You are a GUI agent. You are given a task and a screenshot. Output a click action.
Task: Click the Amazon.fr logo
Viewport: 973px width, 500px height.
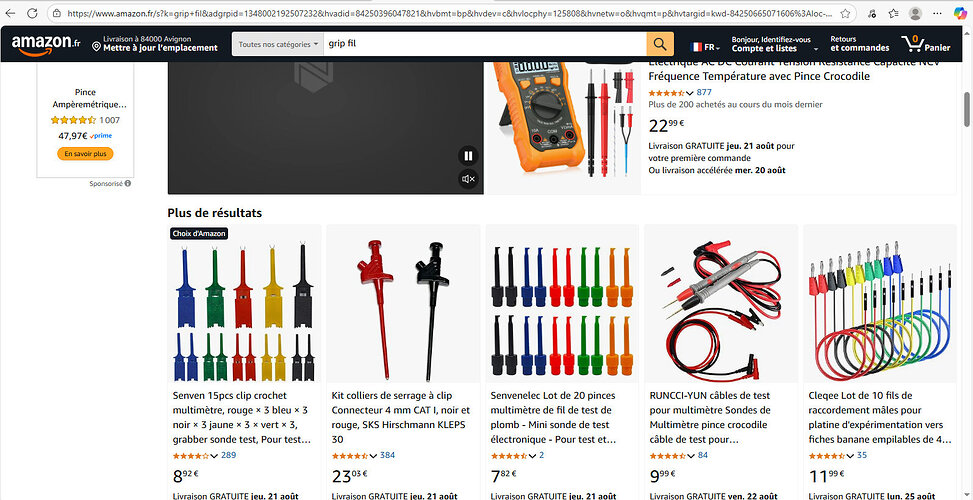[x=46, y=44]
